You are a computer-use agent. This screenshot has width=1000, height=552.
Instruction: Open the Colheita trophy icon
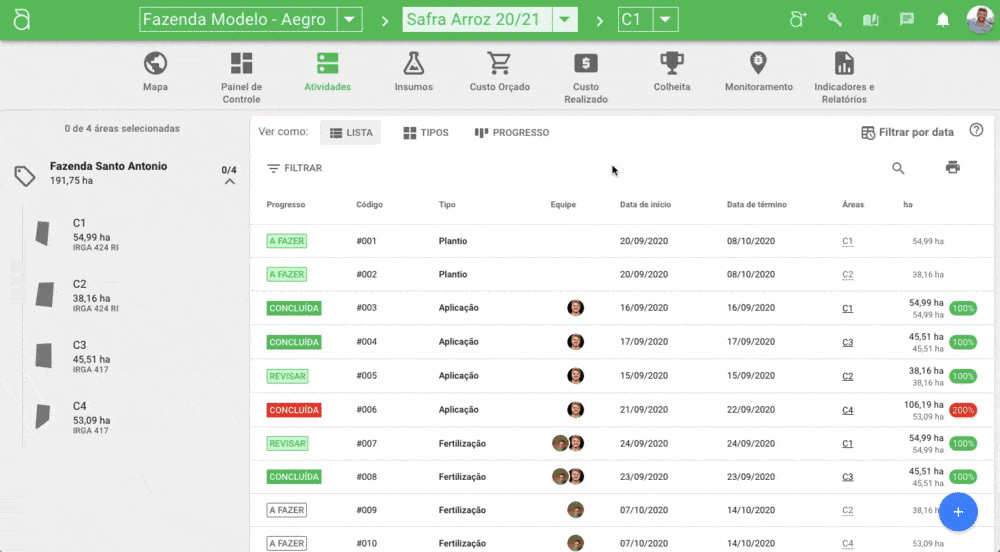pos(671,64)
